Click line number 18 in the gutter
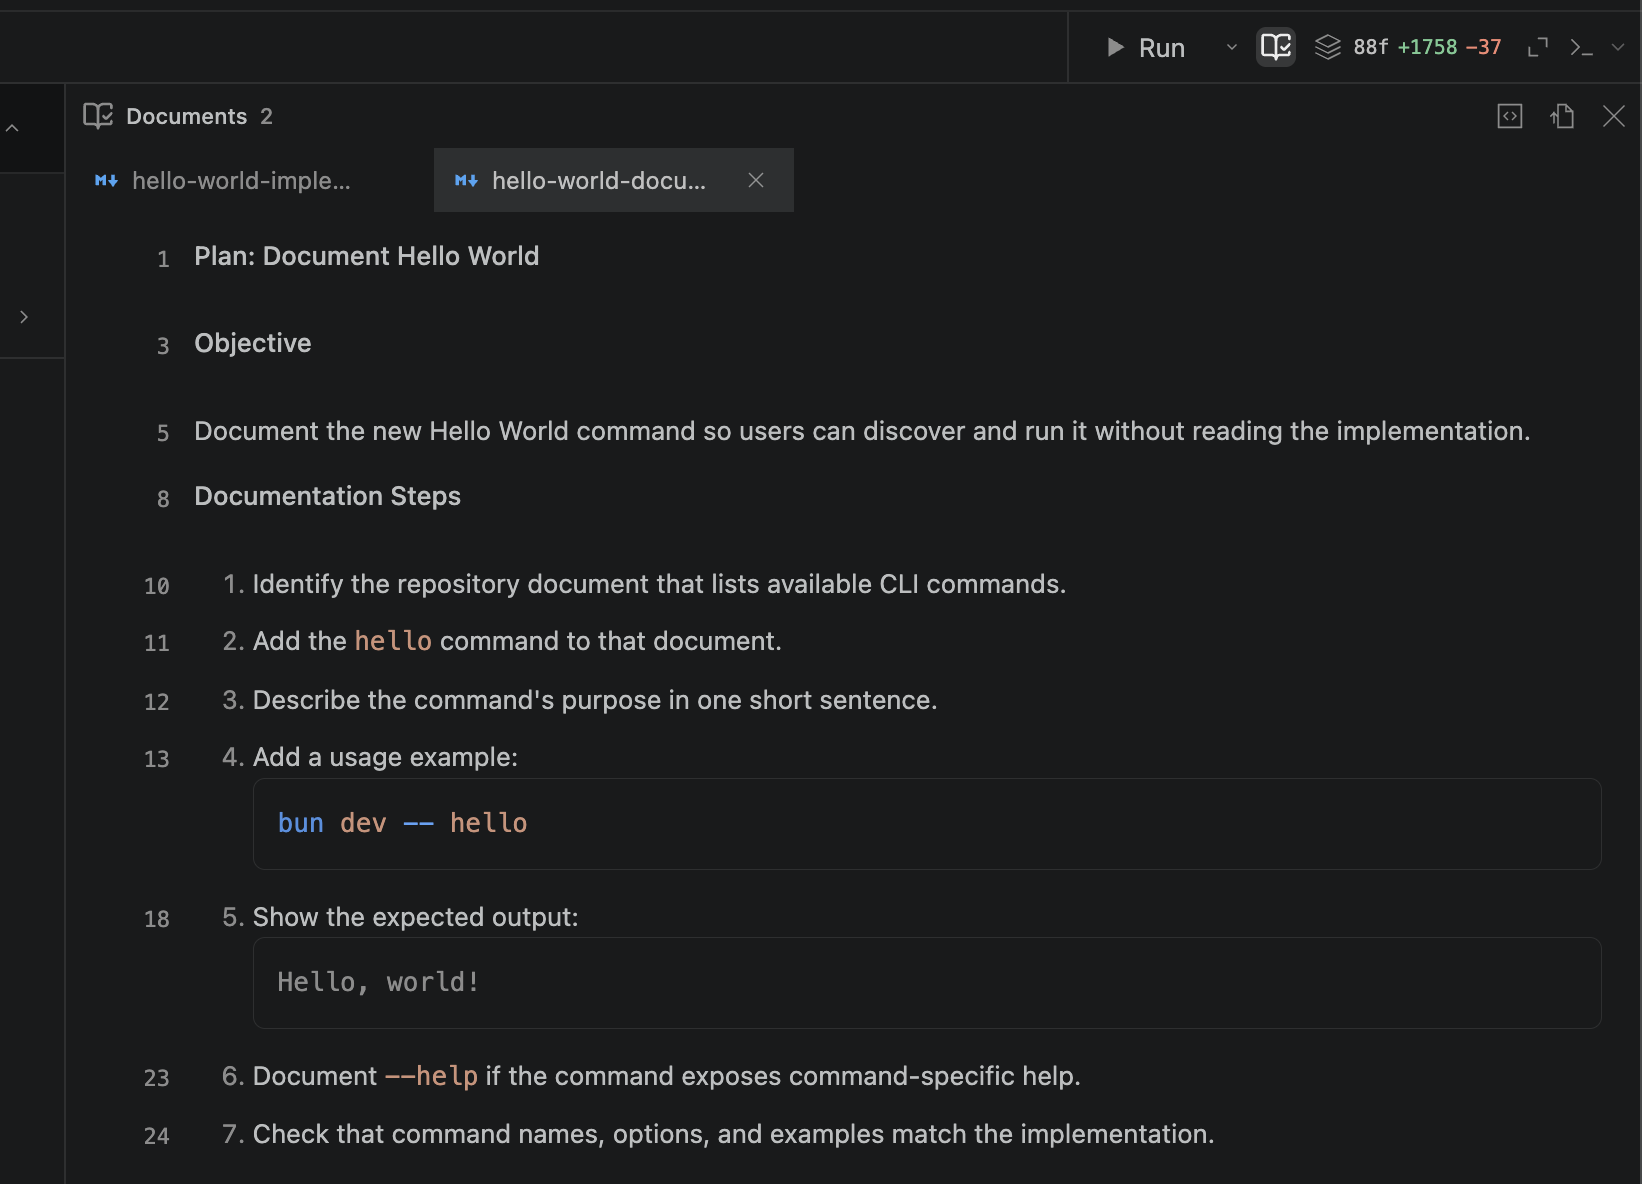The width and height of the screenshot is (1642, 1184). (x=156, y=919)
